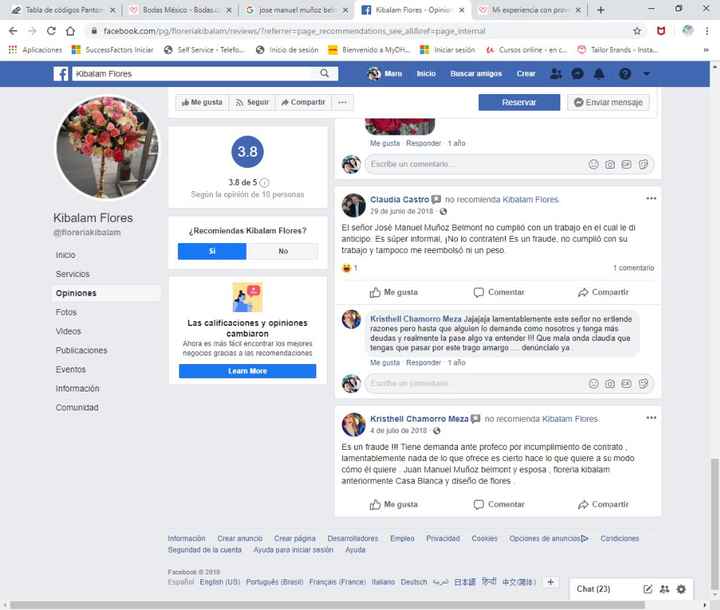Screen dimensions: 720x610
Task: Attach photo in upper comment box
Action: click(610, 164)
